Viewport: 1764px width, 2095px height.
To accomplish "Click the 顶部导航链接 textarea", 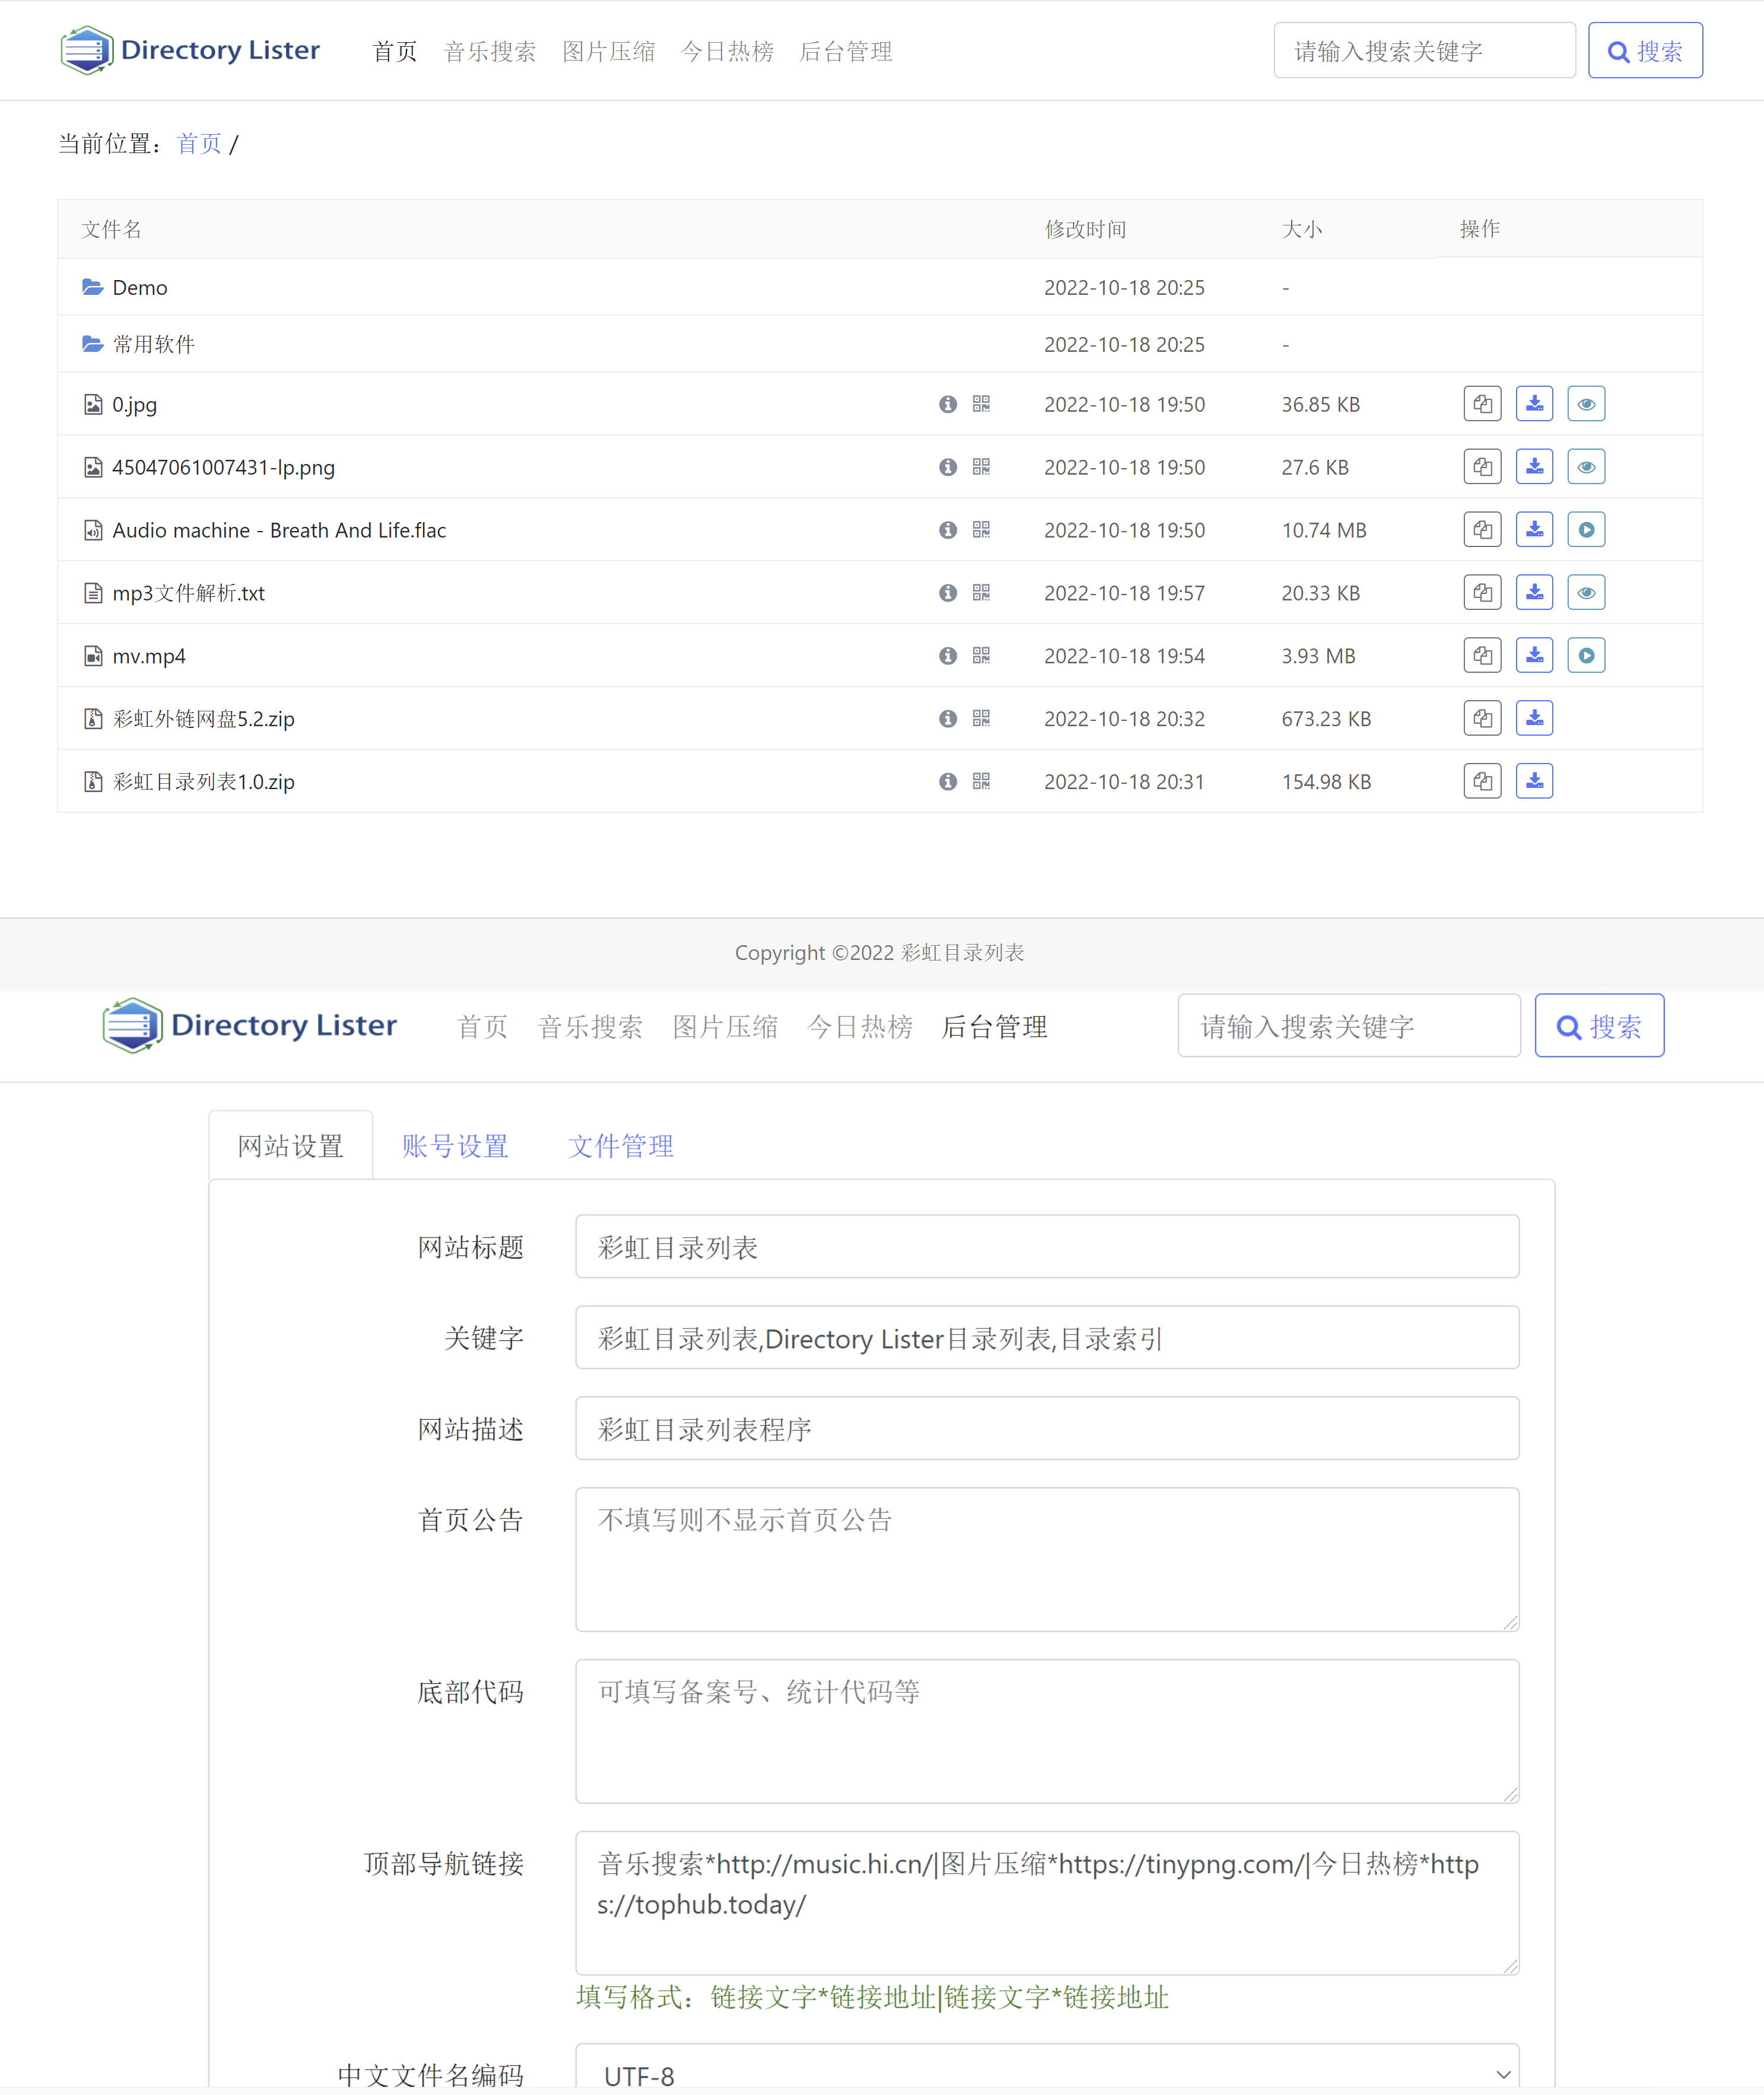I will (1047, 1903).
